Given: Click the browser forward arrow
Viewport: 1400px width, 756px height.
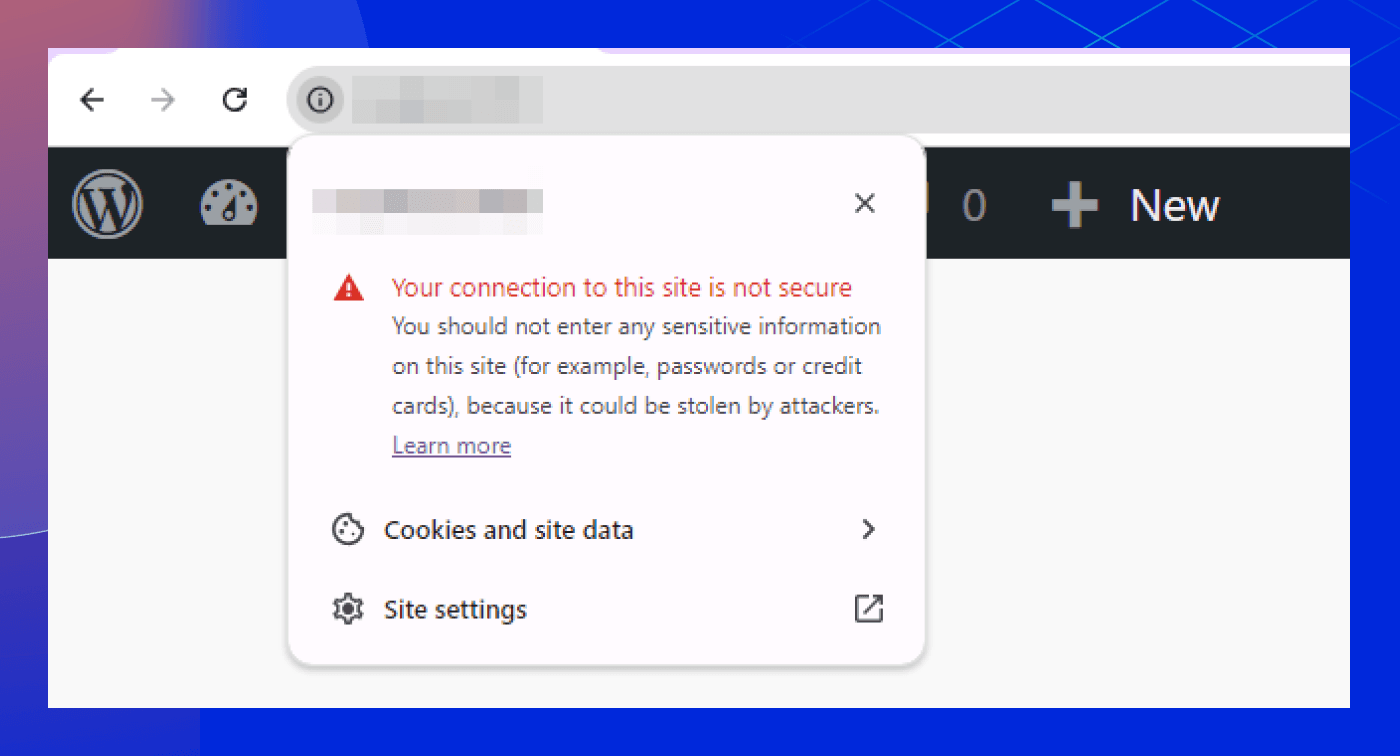Looking at the screenshot, I should click(163, 100).
